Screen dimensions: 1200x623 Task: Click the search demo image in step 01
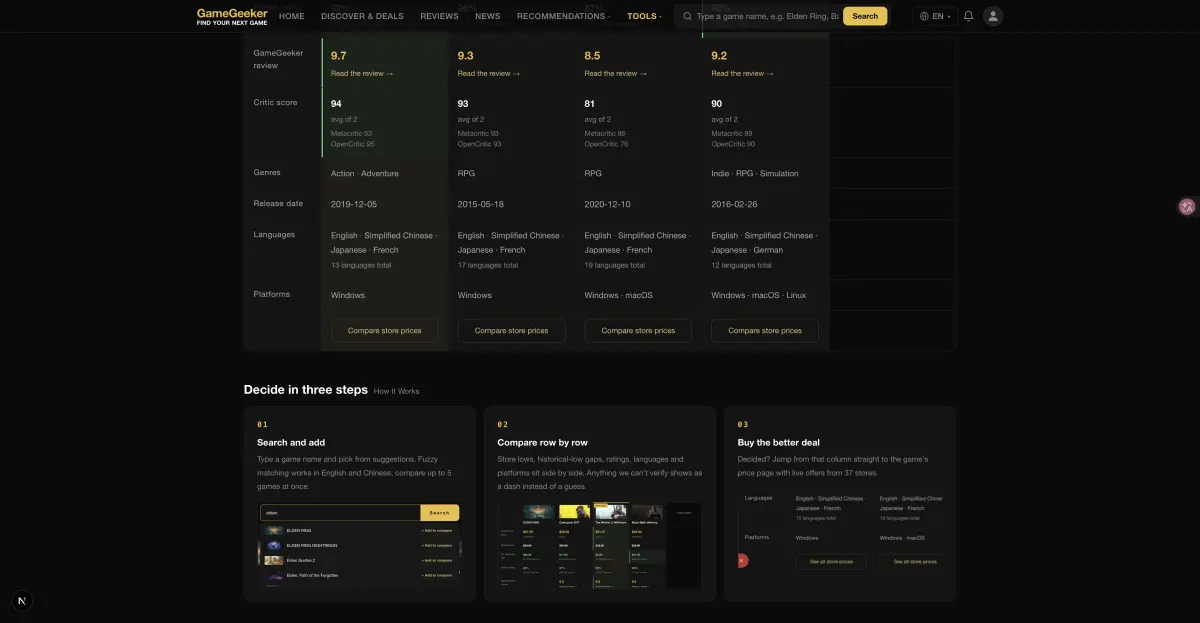(360, 545)
